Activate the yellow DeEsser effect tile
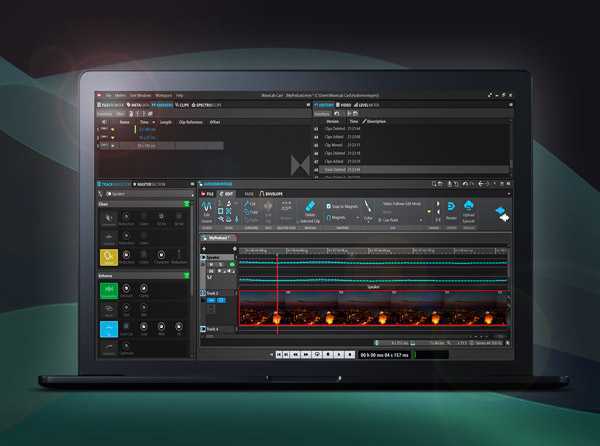This screenshot has height=446, width=600. click(x=109, y=257)
